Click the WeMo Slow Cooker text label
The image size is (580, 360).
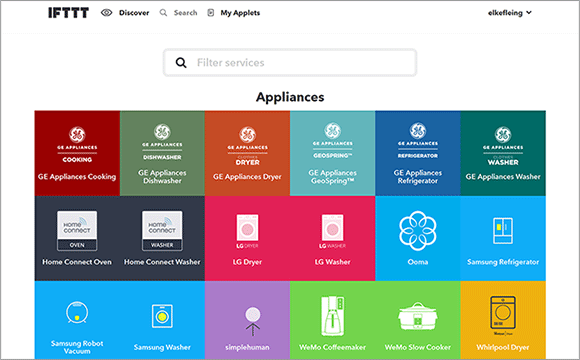(418, 347)
